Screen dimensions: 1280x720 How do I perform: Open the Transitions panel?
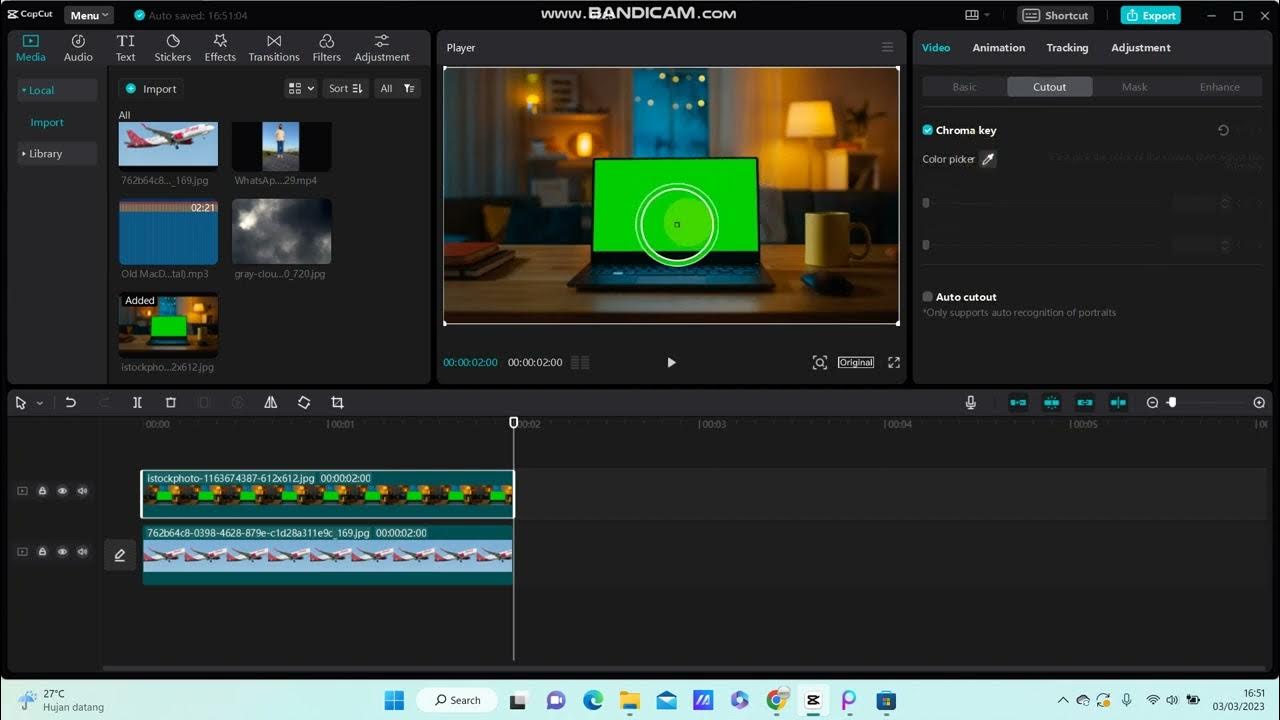coord(274,47)
